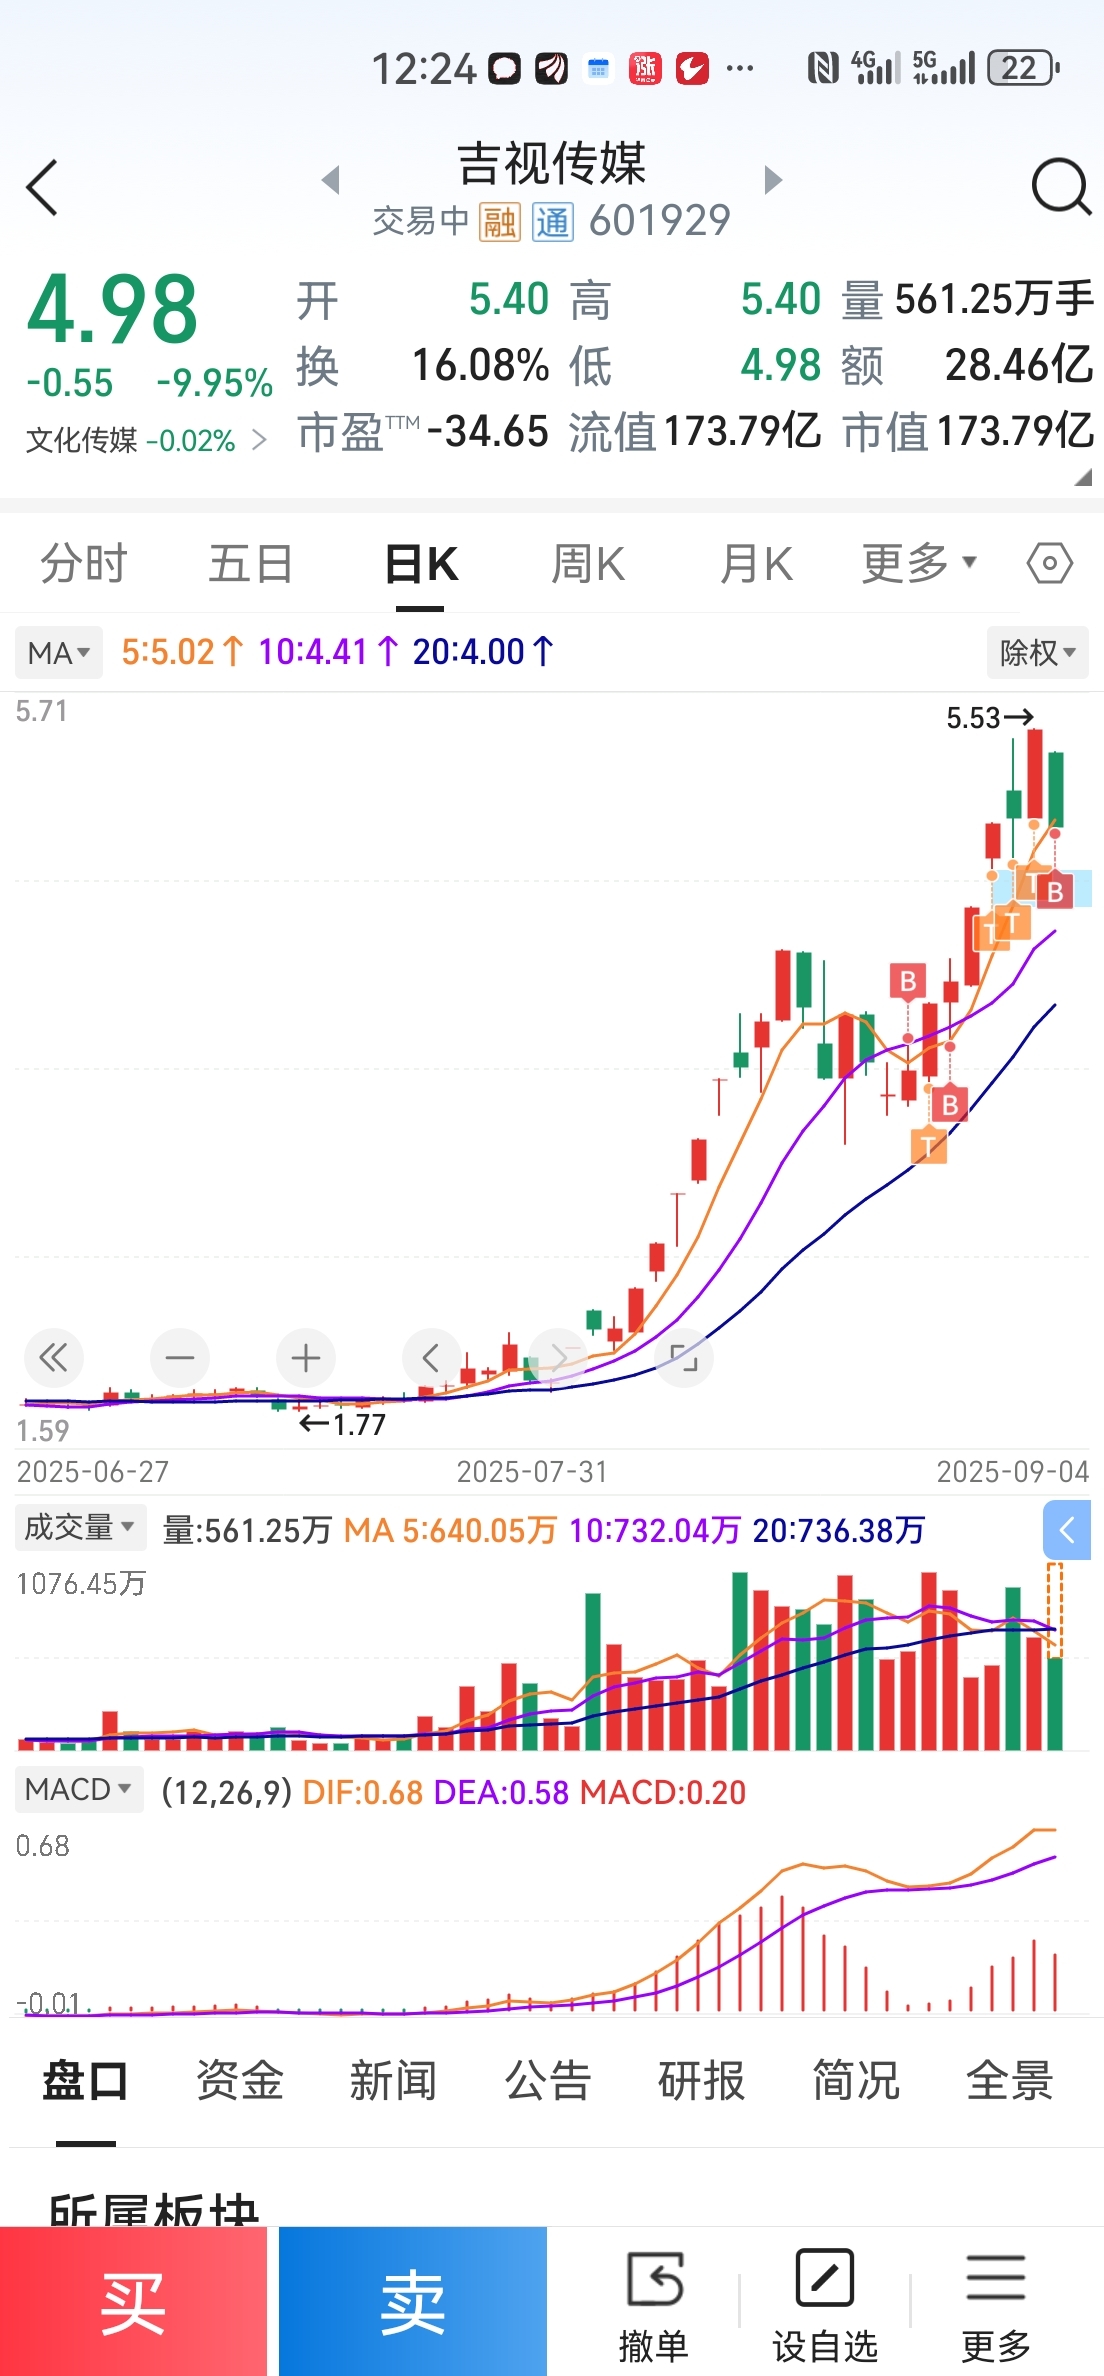Image resolution: width=1104 pixels, height=2376 pixels.
Task: Enter fullscreen chart mode
Action: coord(684,1357)
